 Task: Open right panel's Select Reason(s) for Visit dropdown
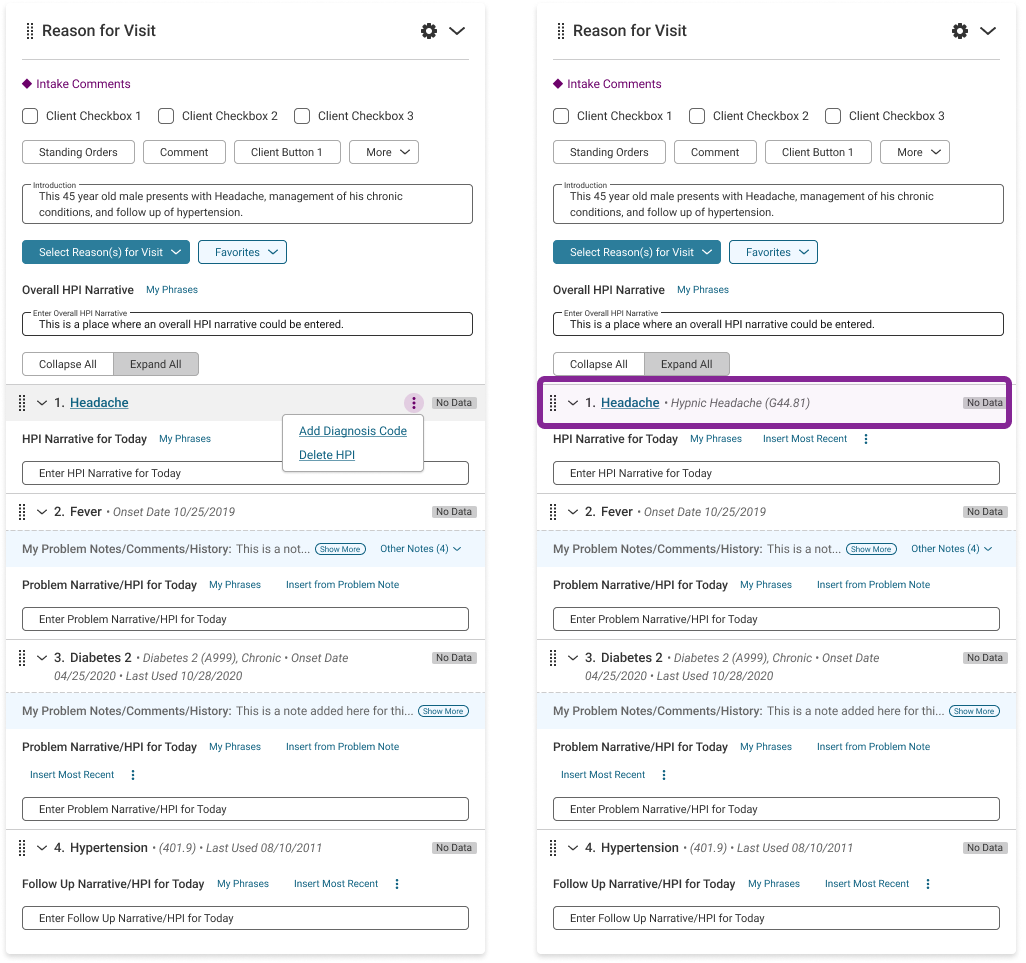635,252
